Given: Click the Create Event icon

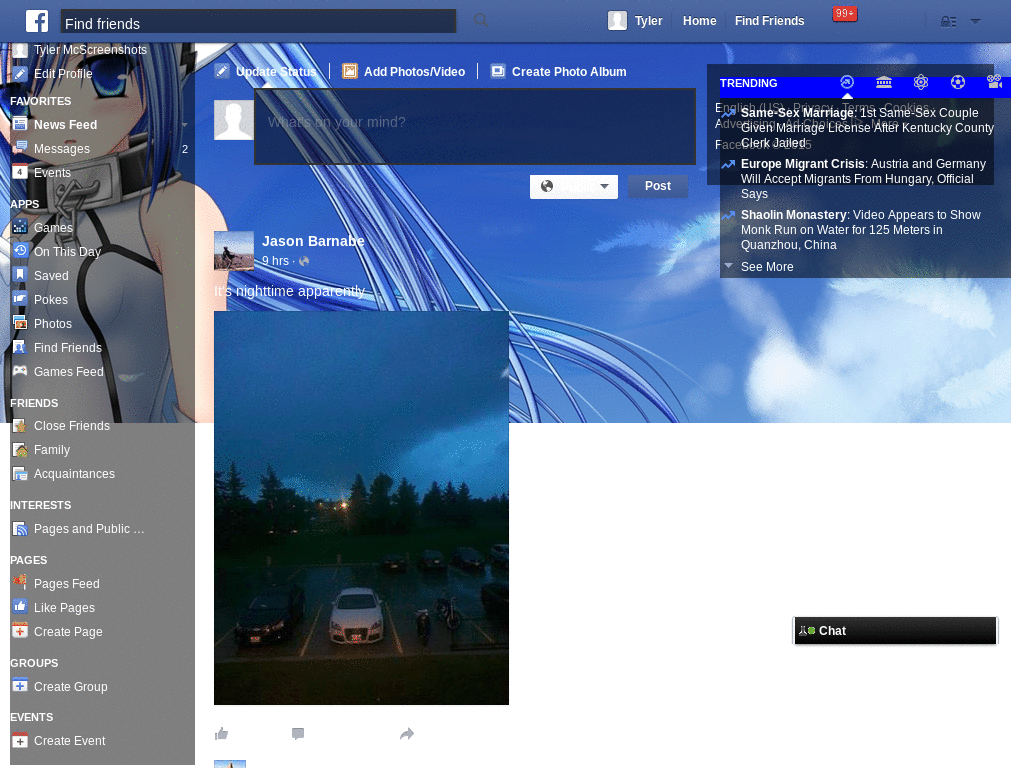Looking at the screenshot, I should [20, 741].
